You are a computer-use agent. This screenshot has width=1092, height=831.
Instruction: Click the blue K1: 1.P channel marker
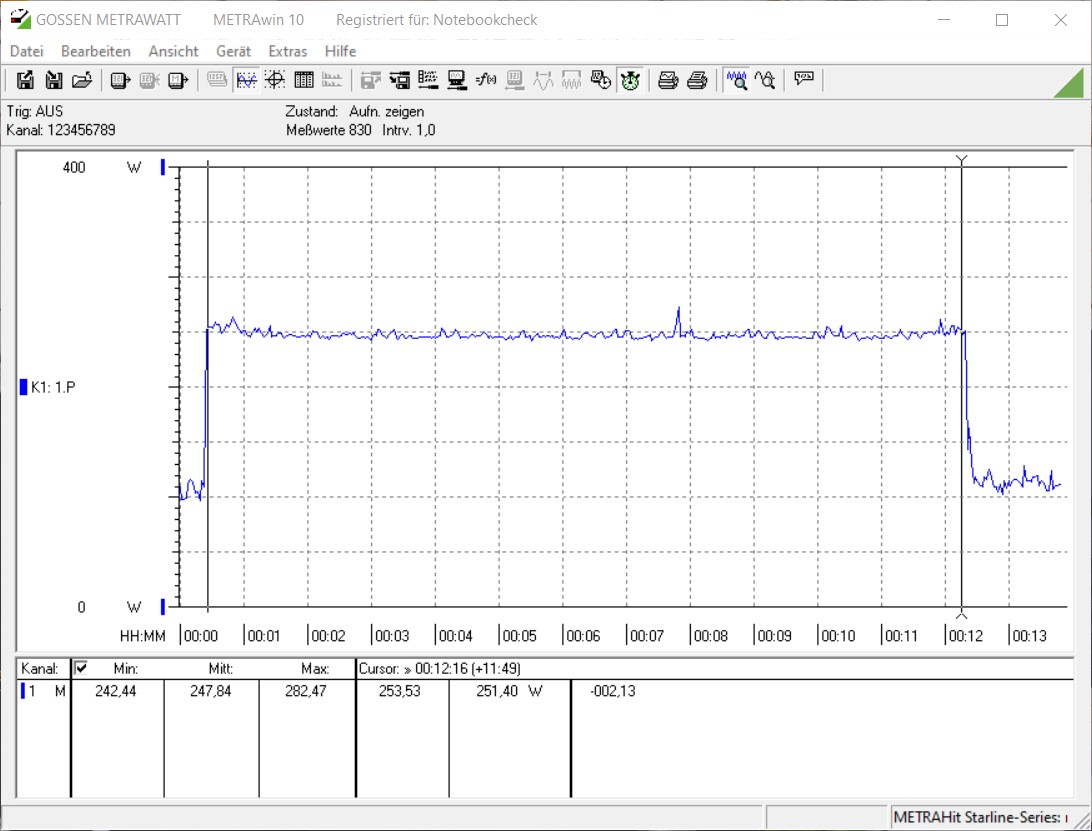coord(24,387)
